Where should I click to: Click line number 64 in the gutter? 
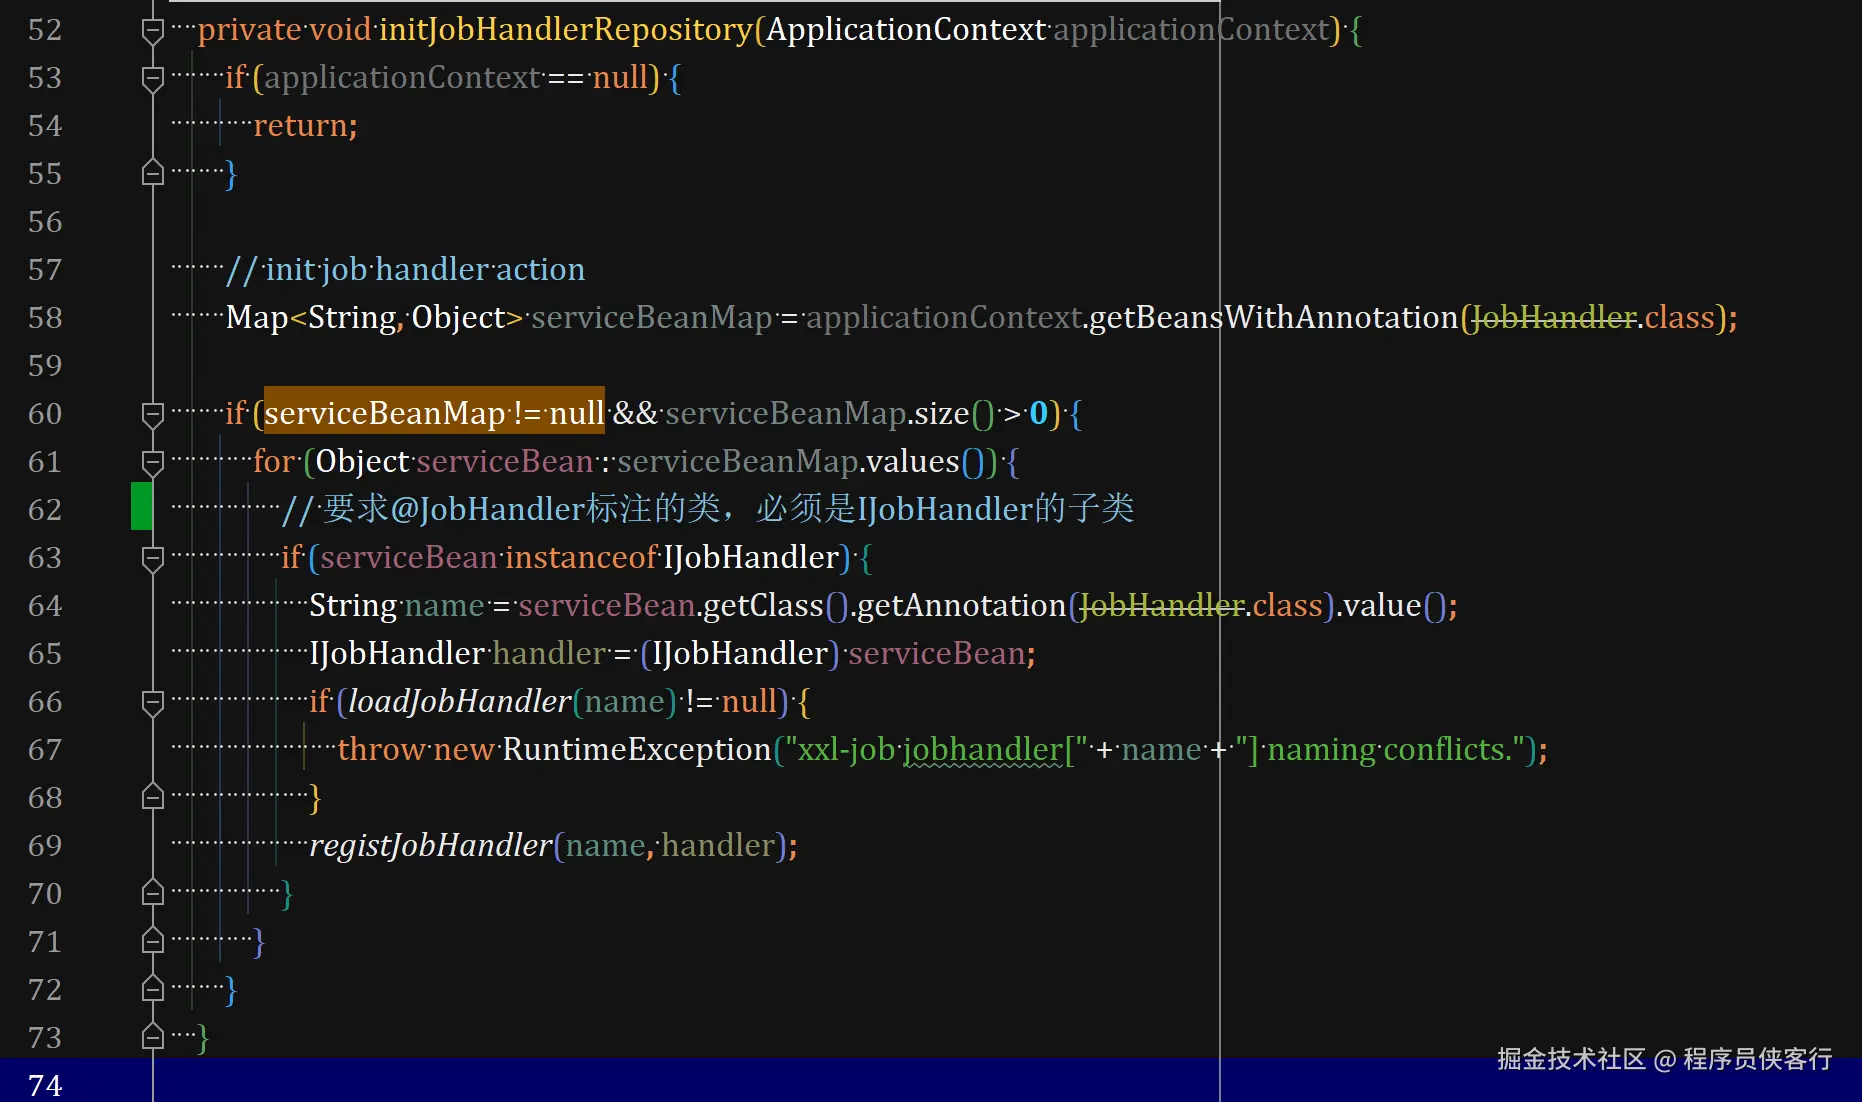click(x=45, y=606)
